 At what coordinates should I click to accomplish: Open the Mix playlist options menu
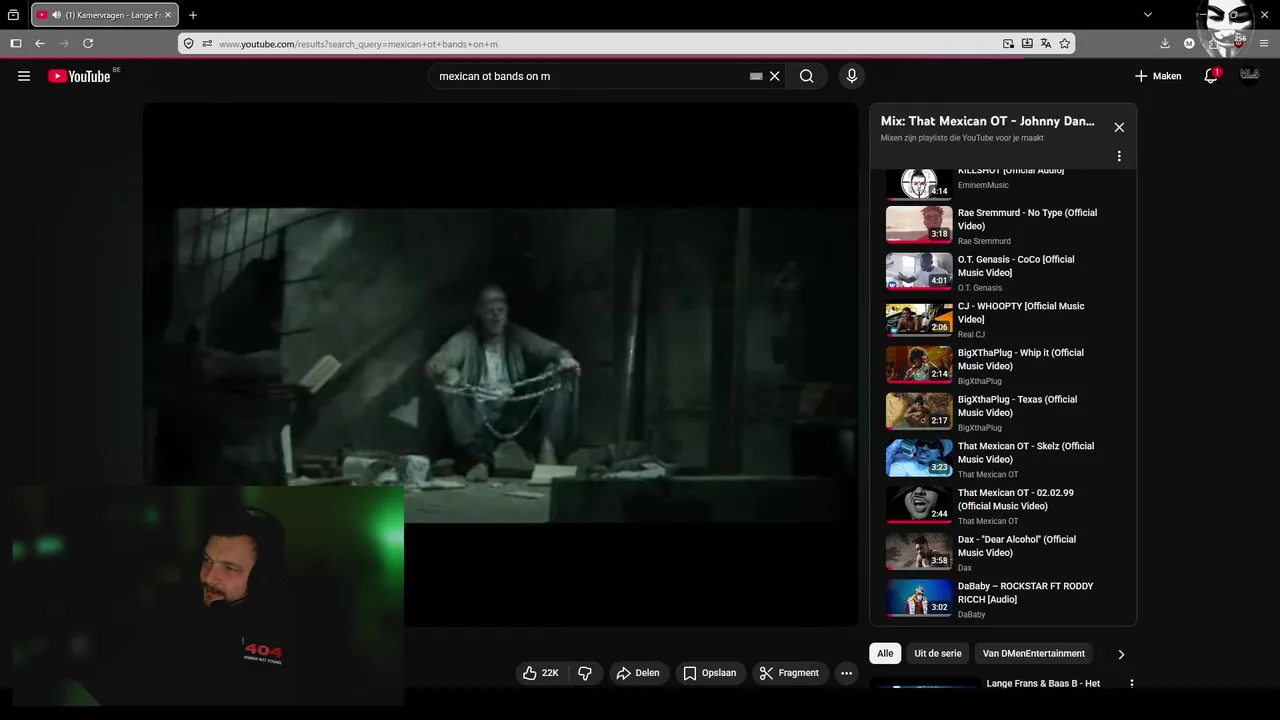pos(1119,156)
